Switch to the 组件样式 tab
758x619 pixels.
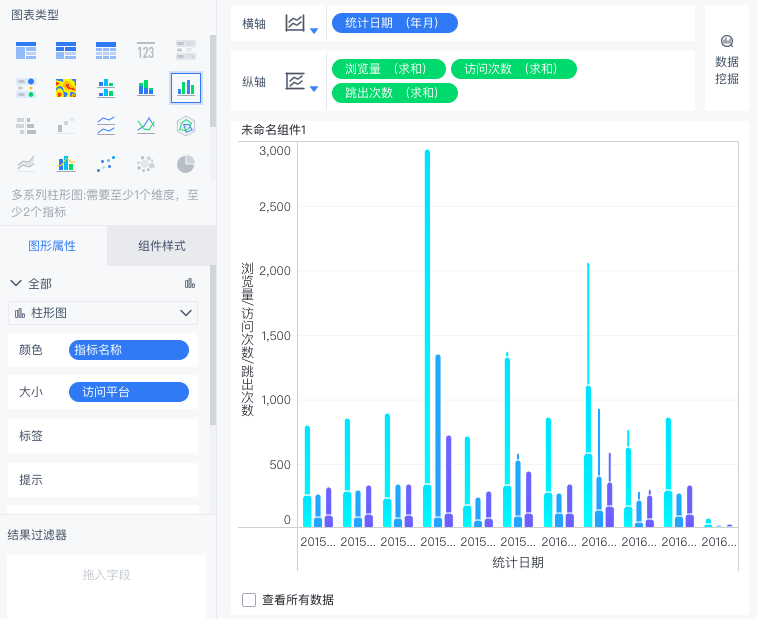[x=161, y=246]
